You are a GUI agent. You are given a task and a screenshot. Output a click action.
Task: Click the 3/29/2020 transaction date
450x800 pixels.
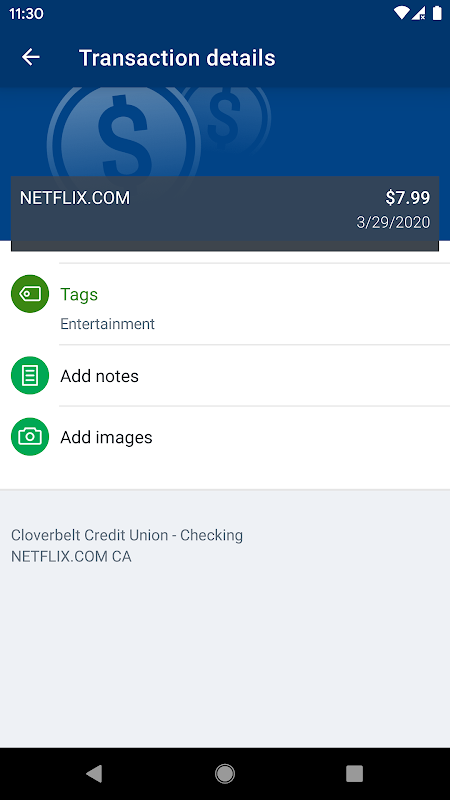pyautogui.click(x=393, y=222)
